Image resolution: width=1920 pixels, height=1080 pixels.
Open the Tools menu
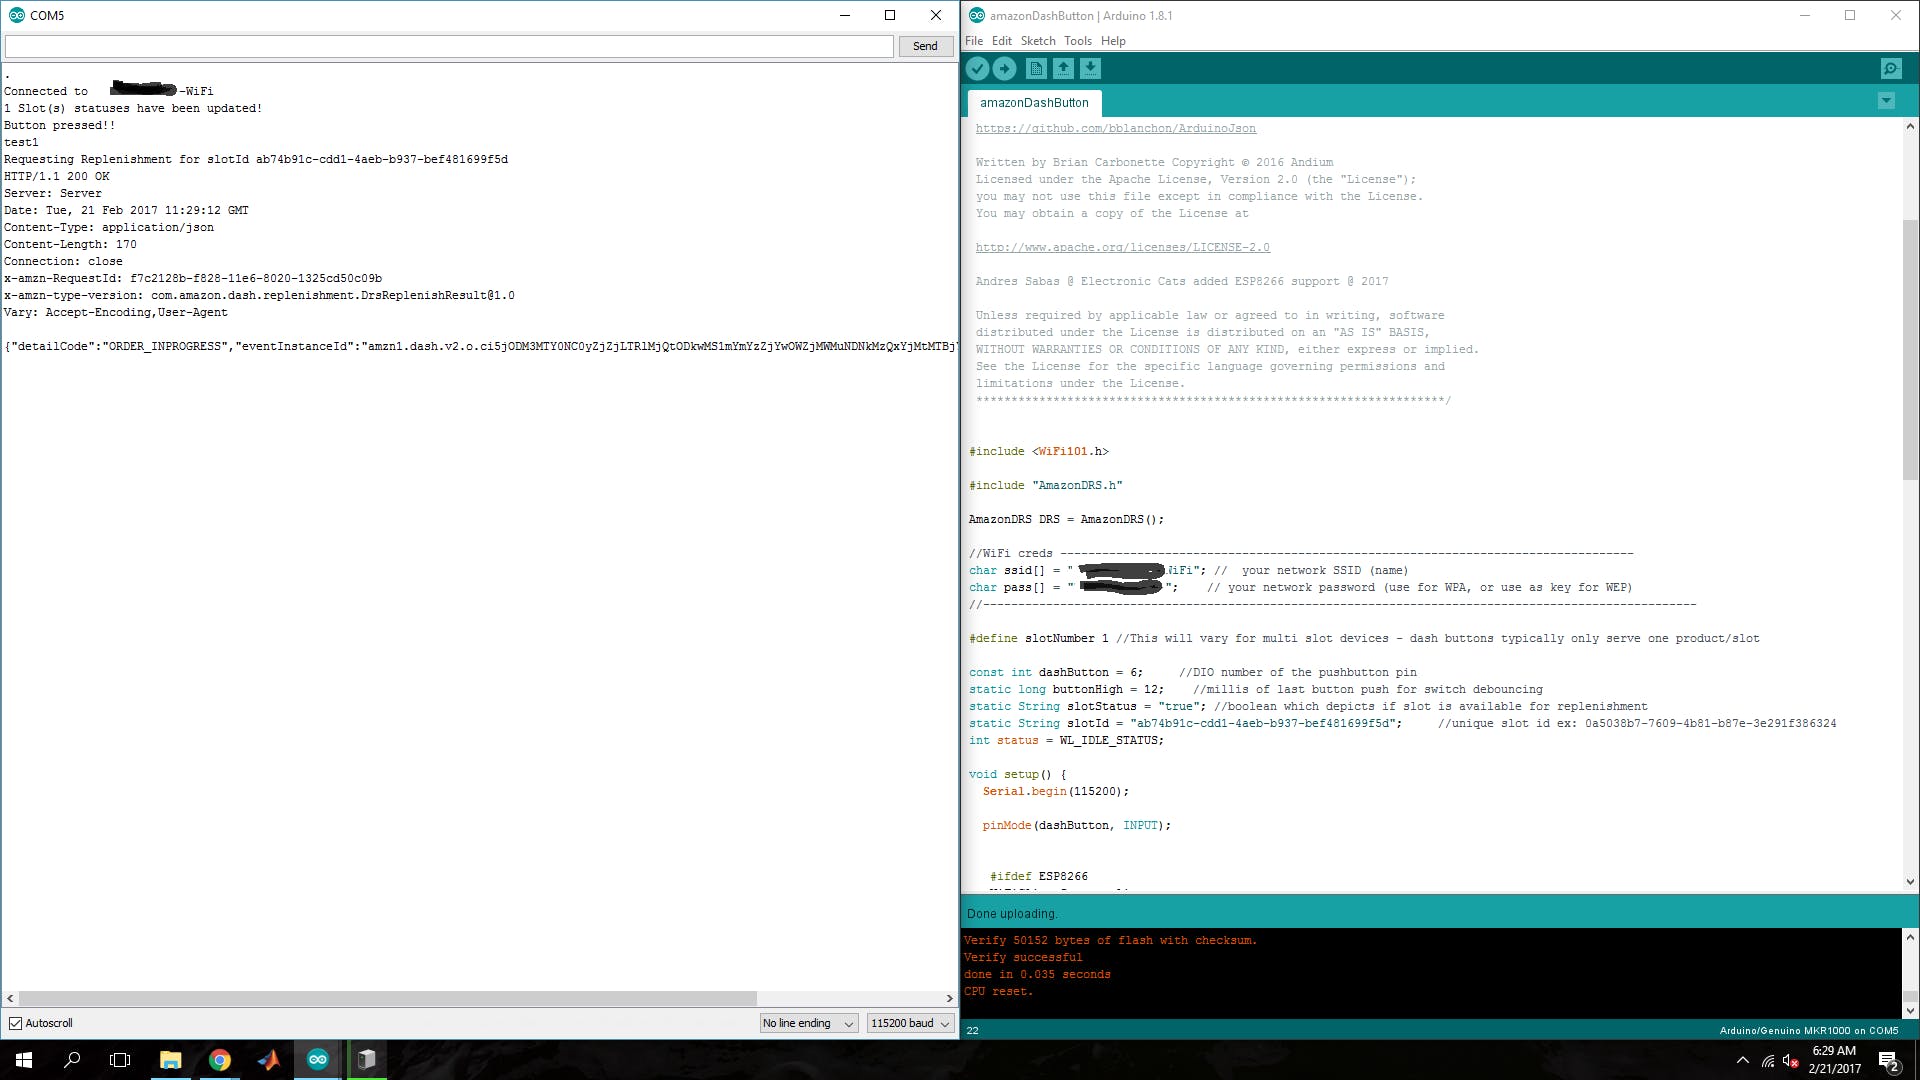1078,41
